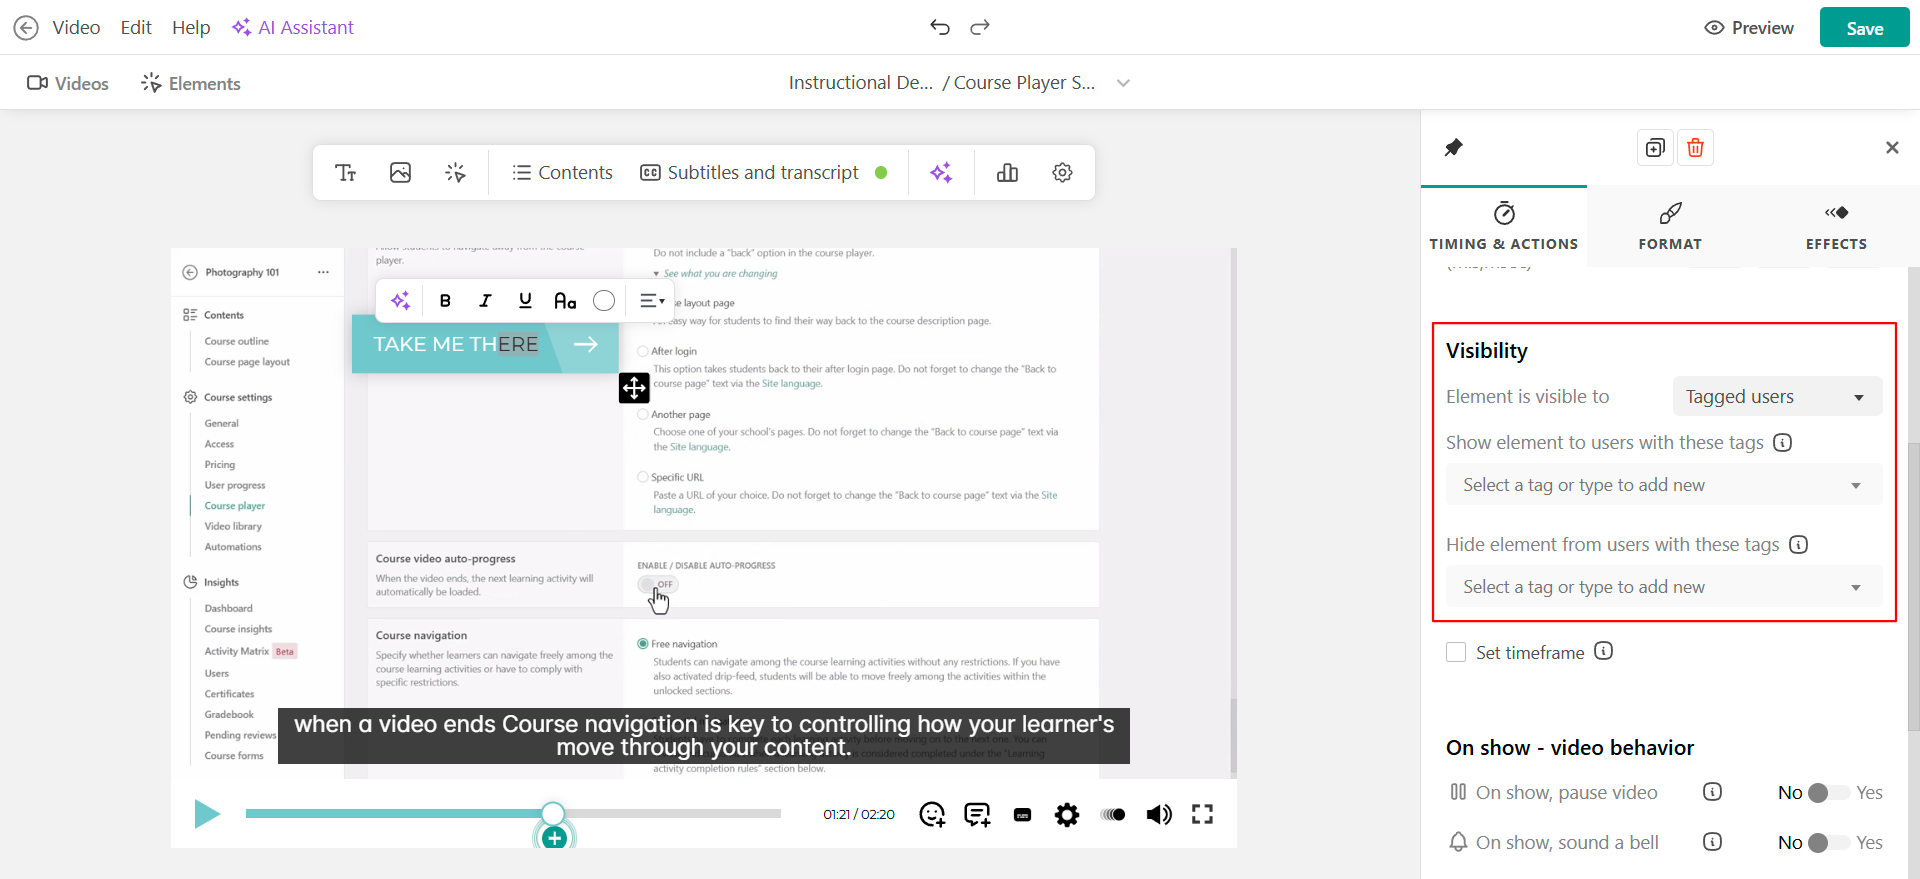Open the Edit menu
Screen dimensions: 1920x879
(136, 27)
